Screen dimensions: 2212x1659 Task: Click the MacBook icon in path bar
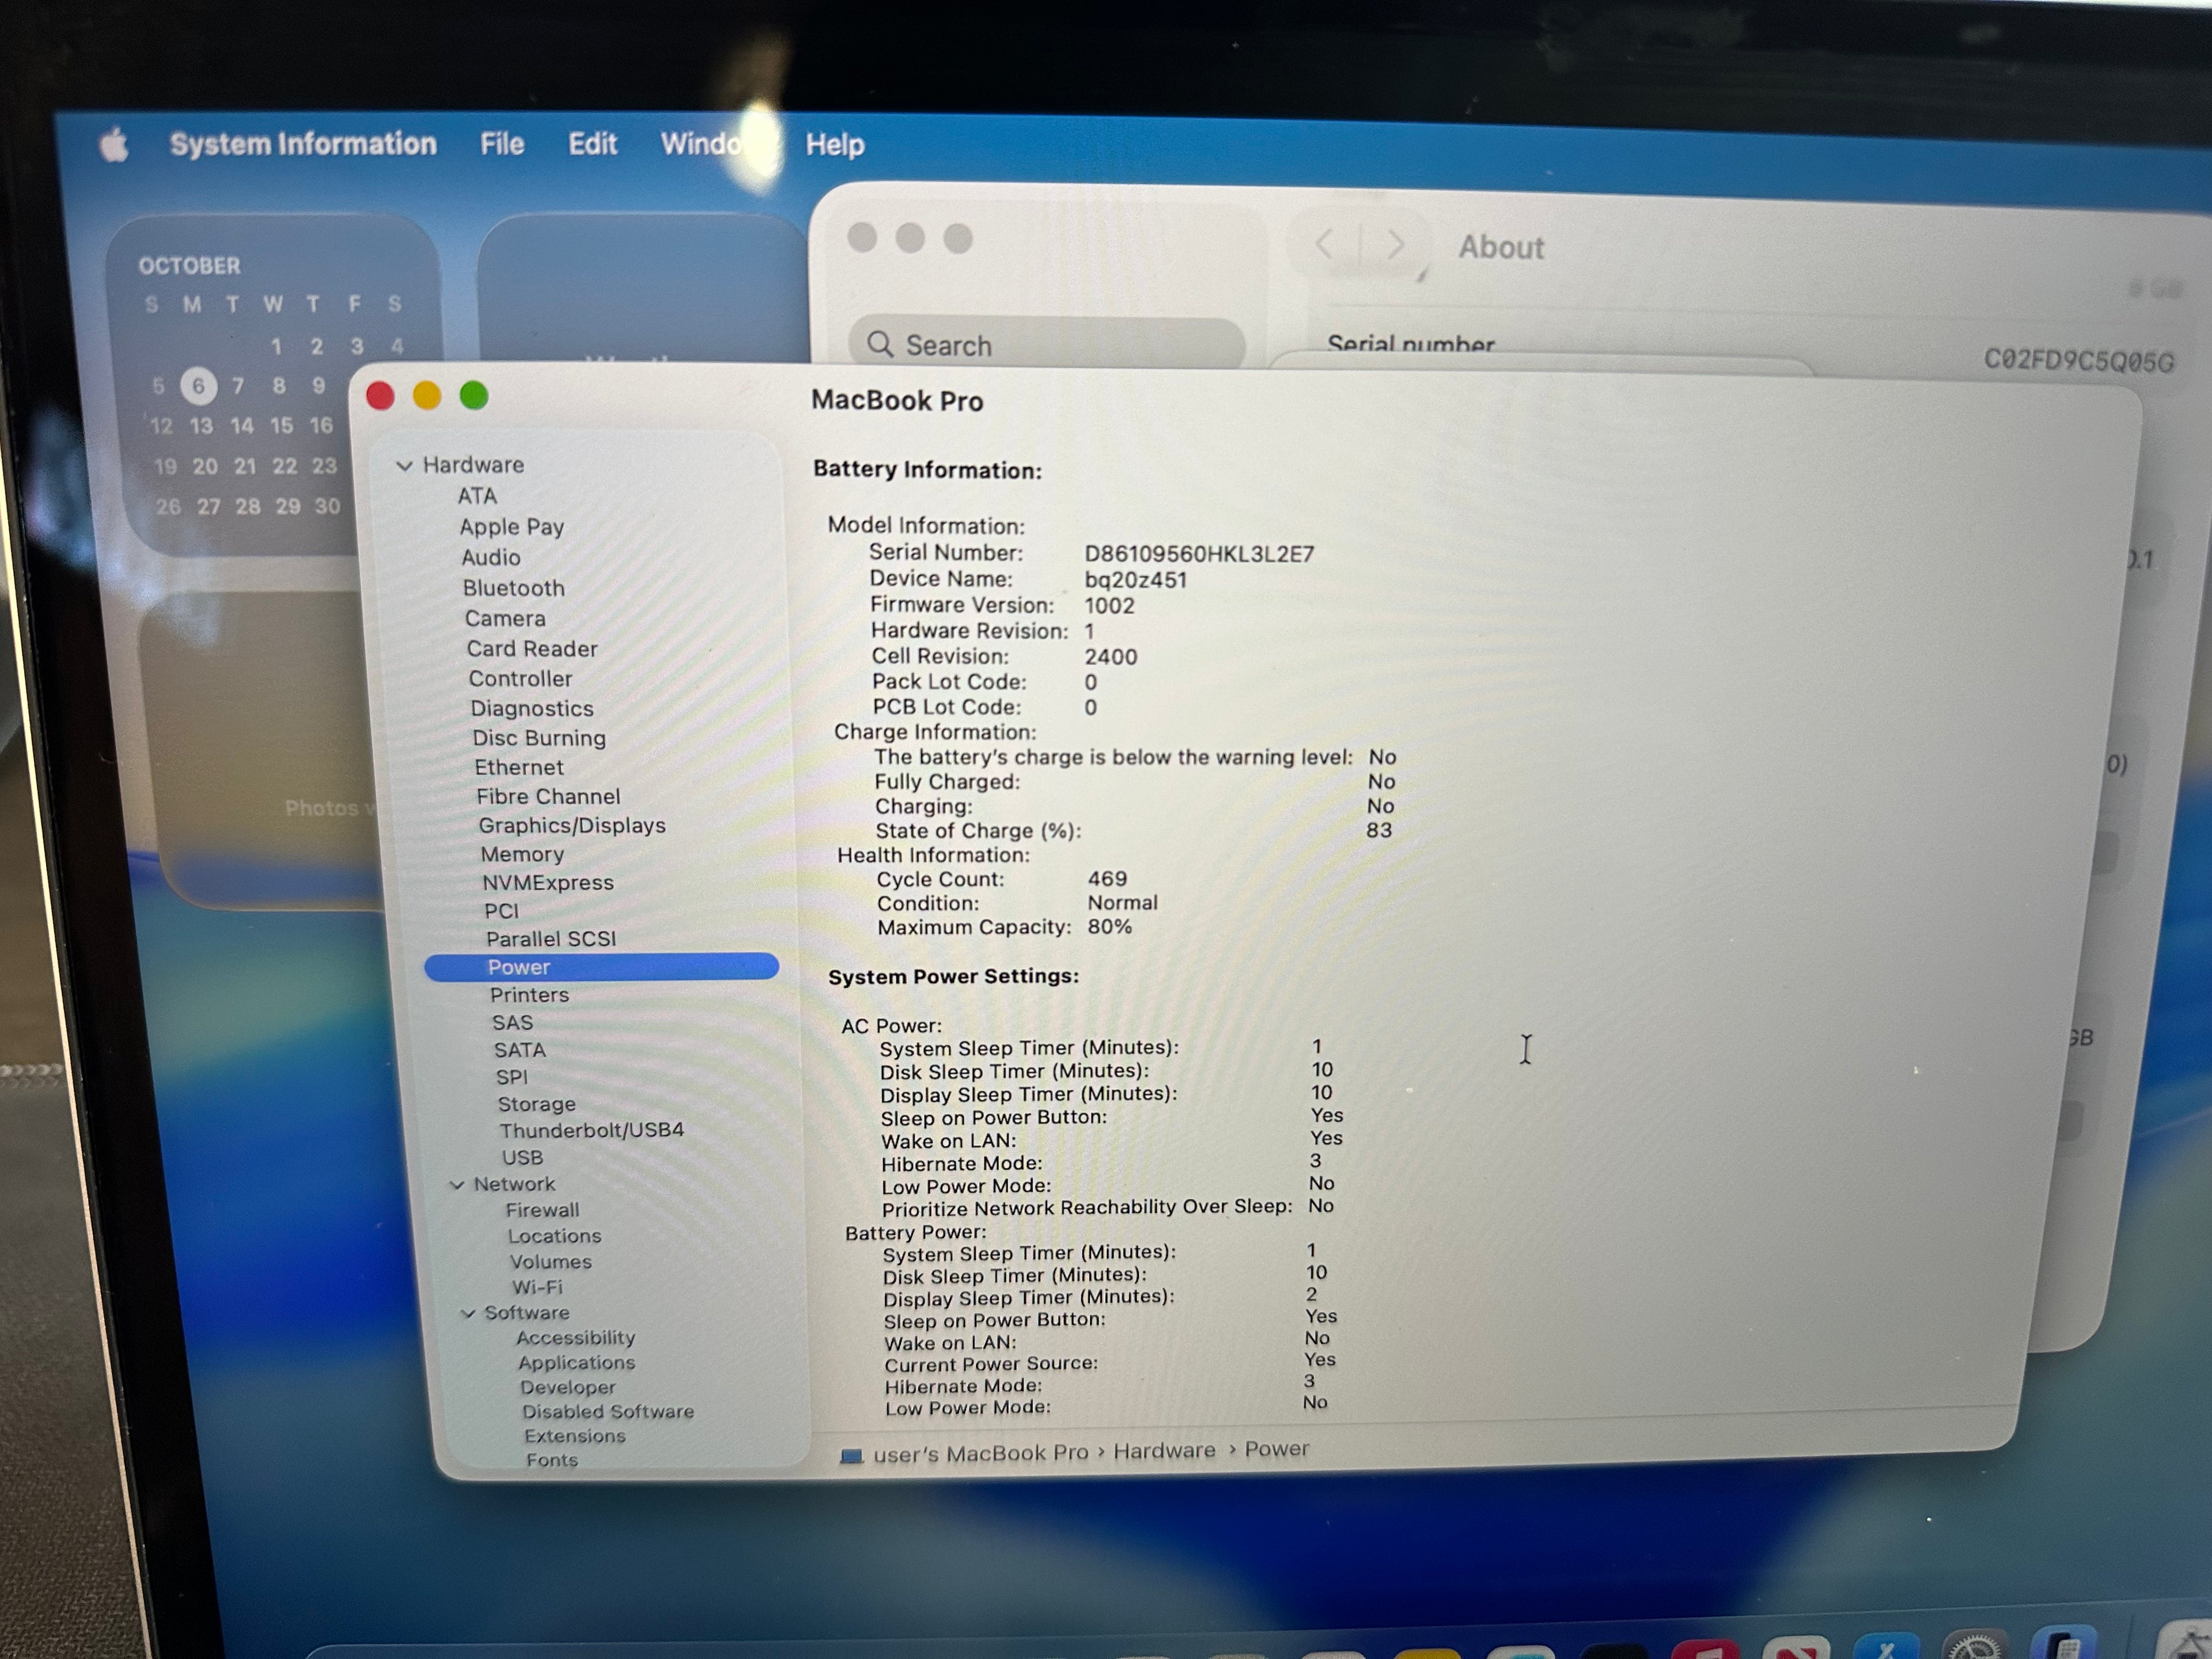pos(851,1456)
